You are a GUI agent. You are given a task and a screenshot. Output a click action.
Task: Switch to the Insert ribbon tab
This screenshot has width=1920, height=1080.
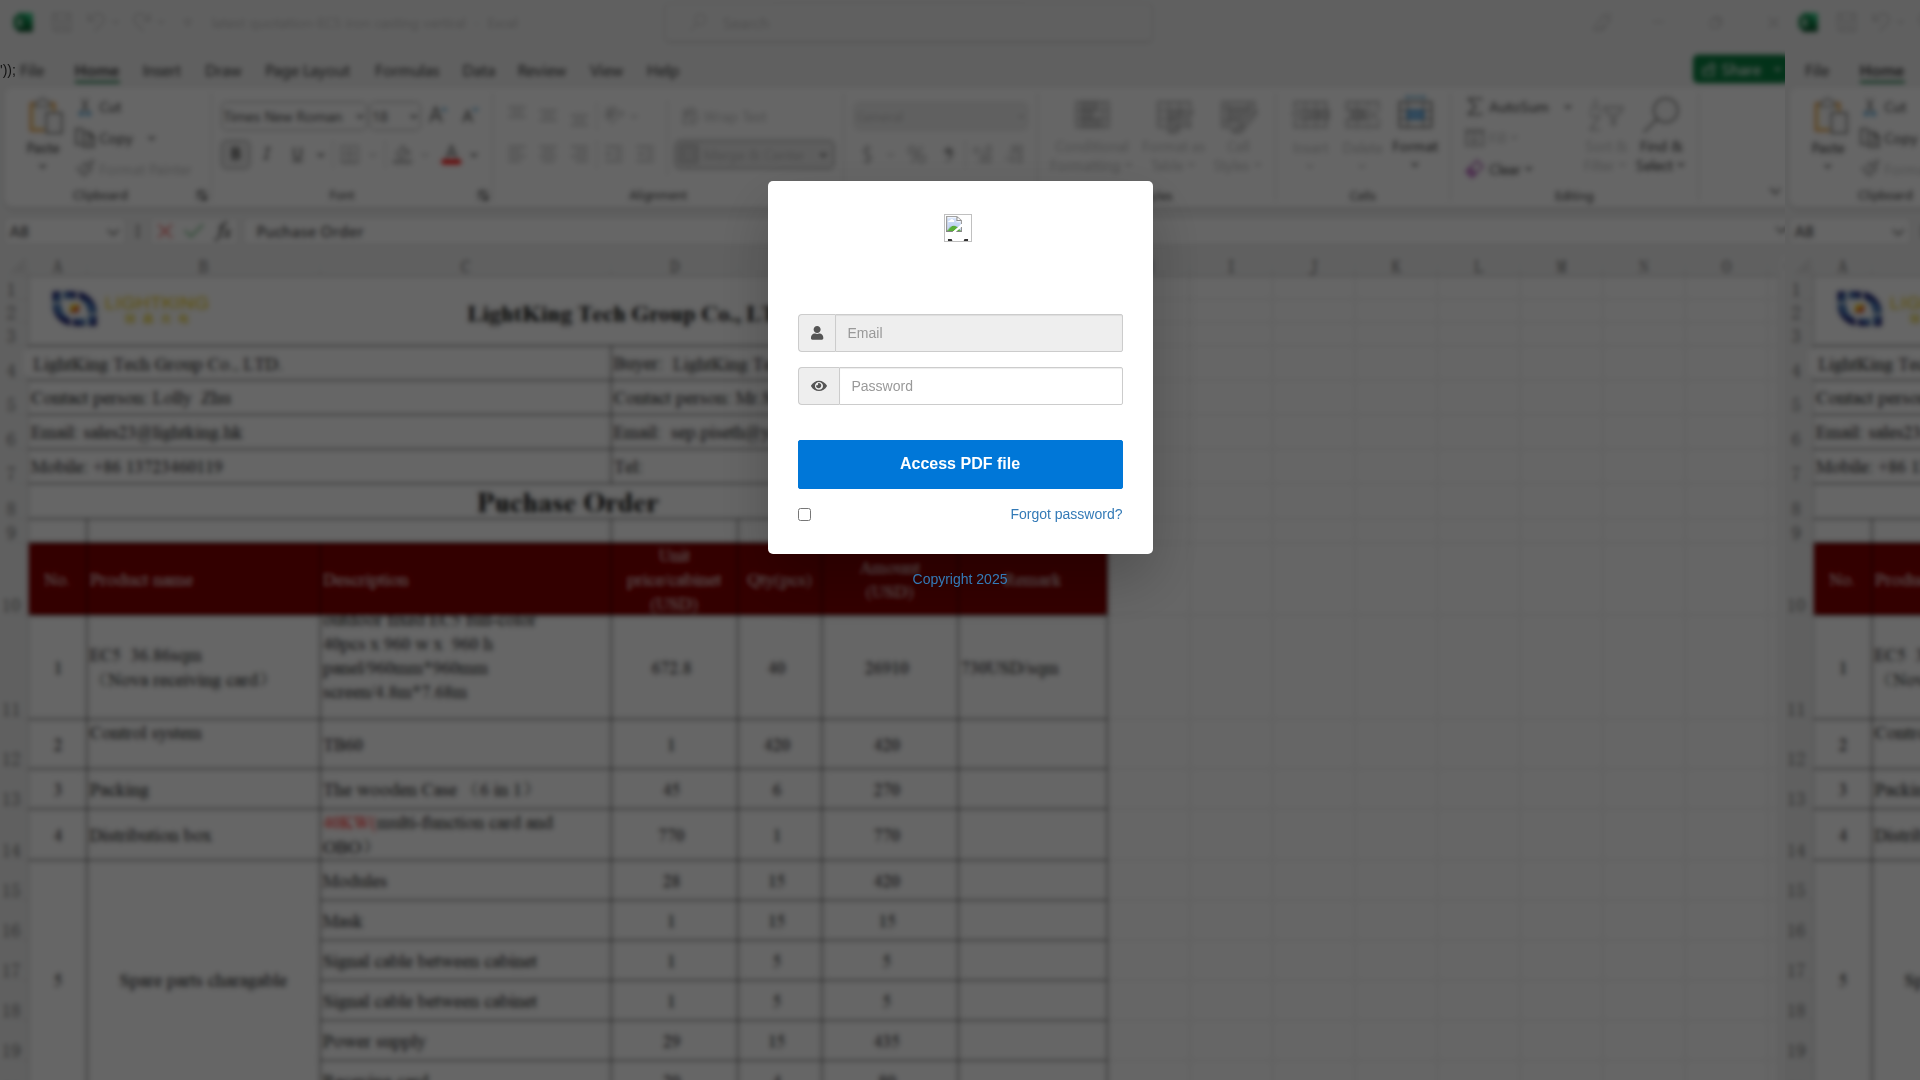click(x=161, y=71)
